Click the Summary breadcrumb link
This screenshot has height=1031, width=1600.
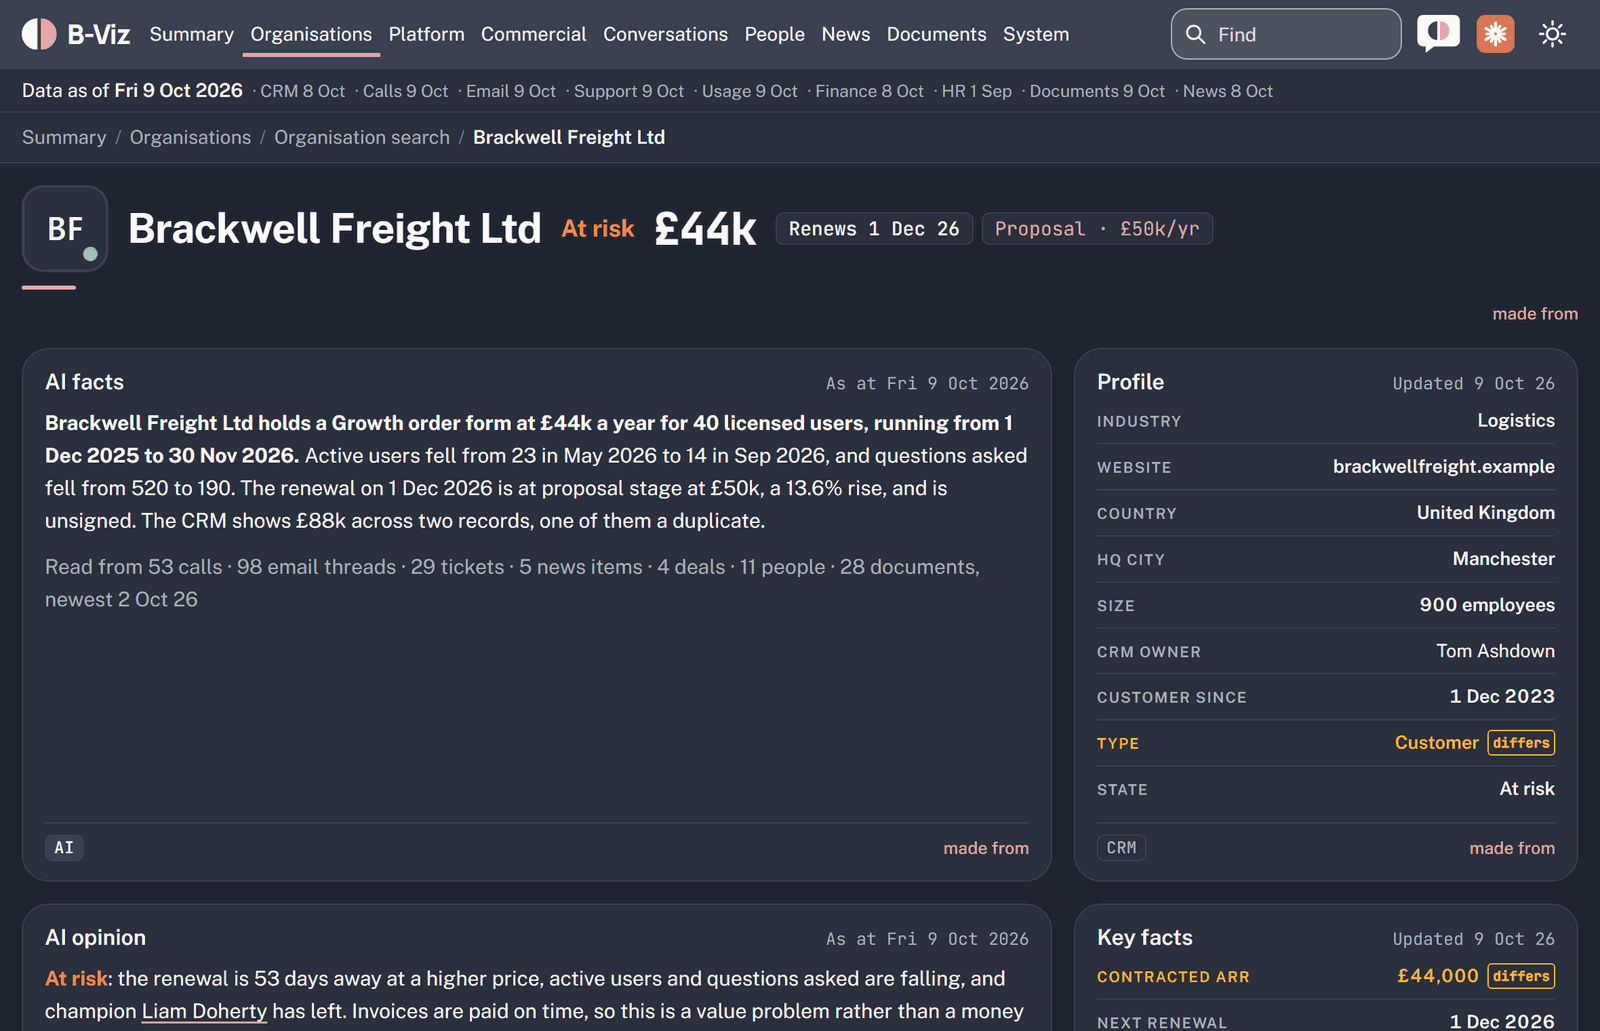point(64,137)
